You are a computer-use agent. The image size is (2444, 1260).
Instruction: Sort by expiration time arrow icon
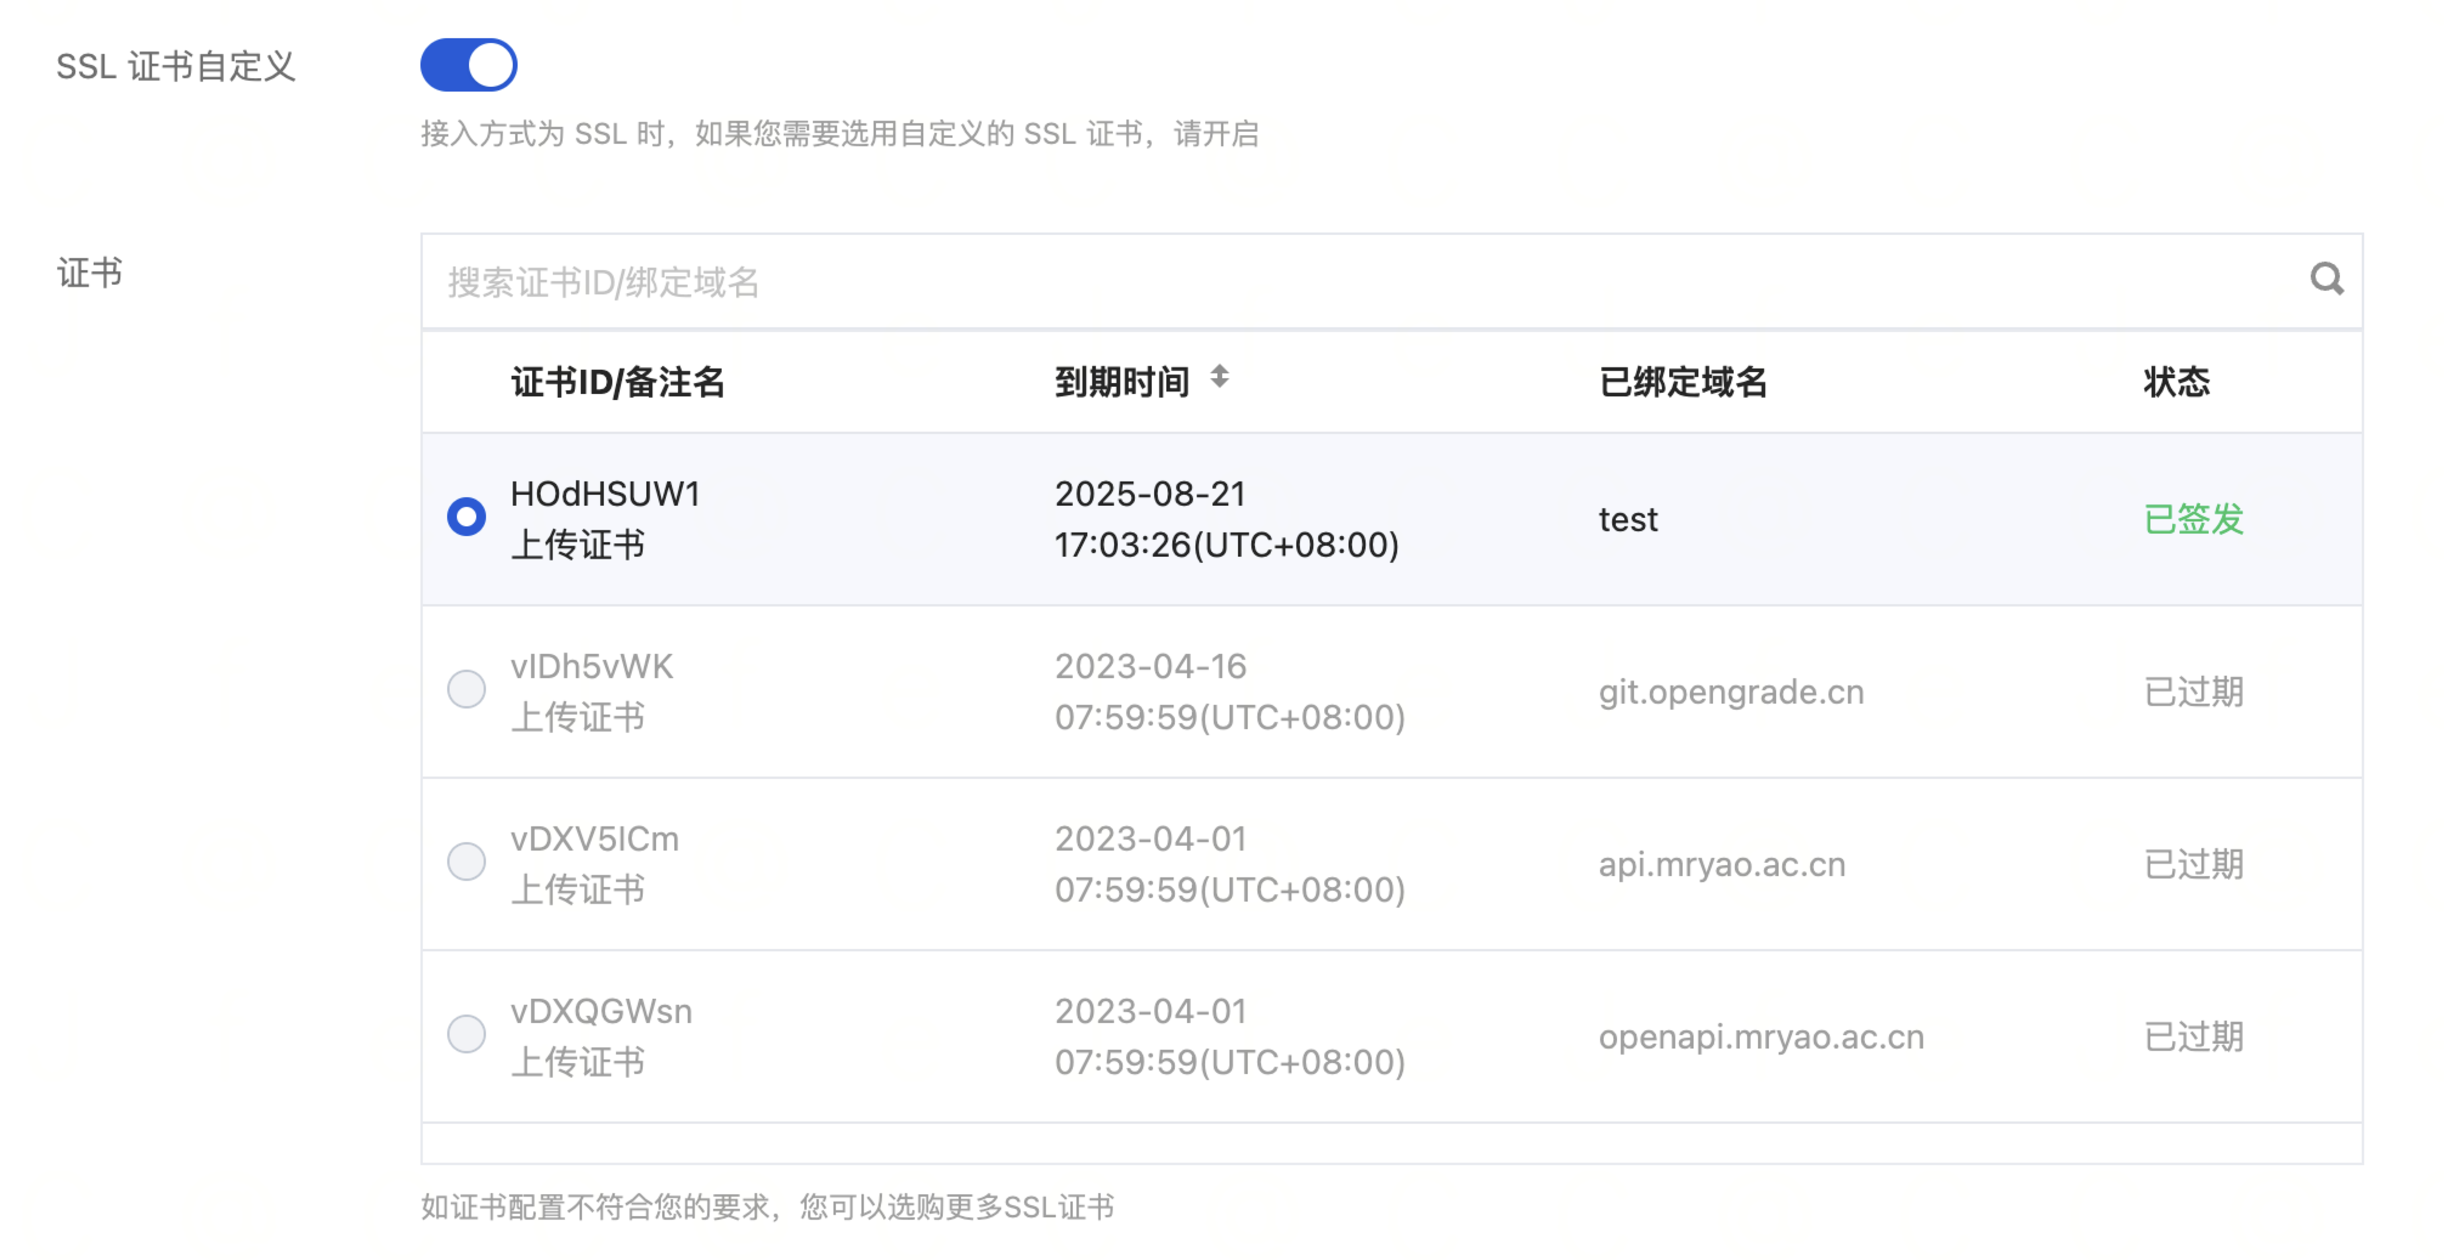(x=1219, y=378)
